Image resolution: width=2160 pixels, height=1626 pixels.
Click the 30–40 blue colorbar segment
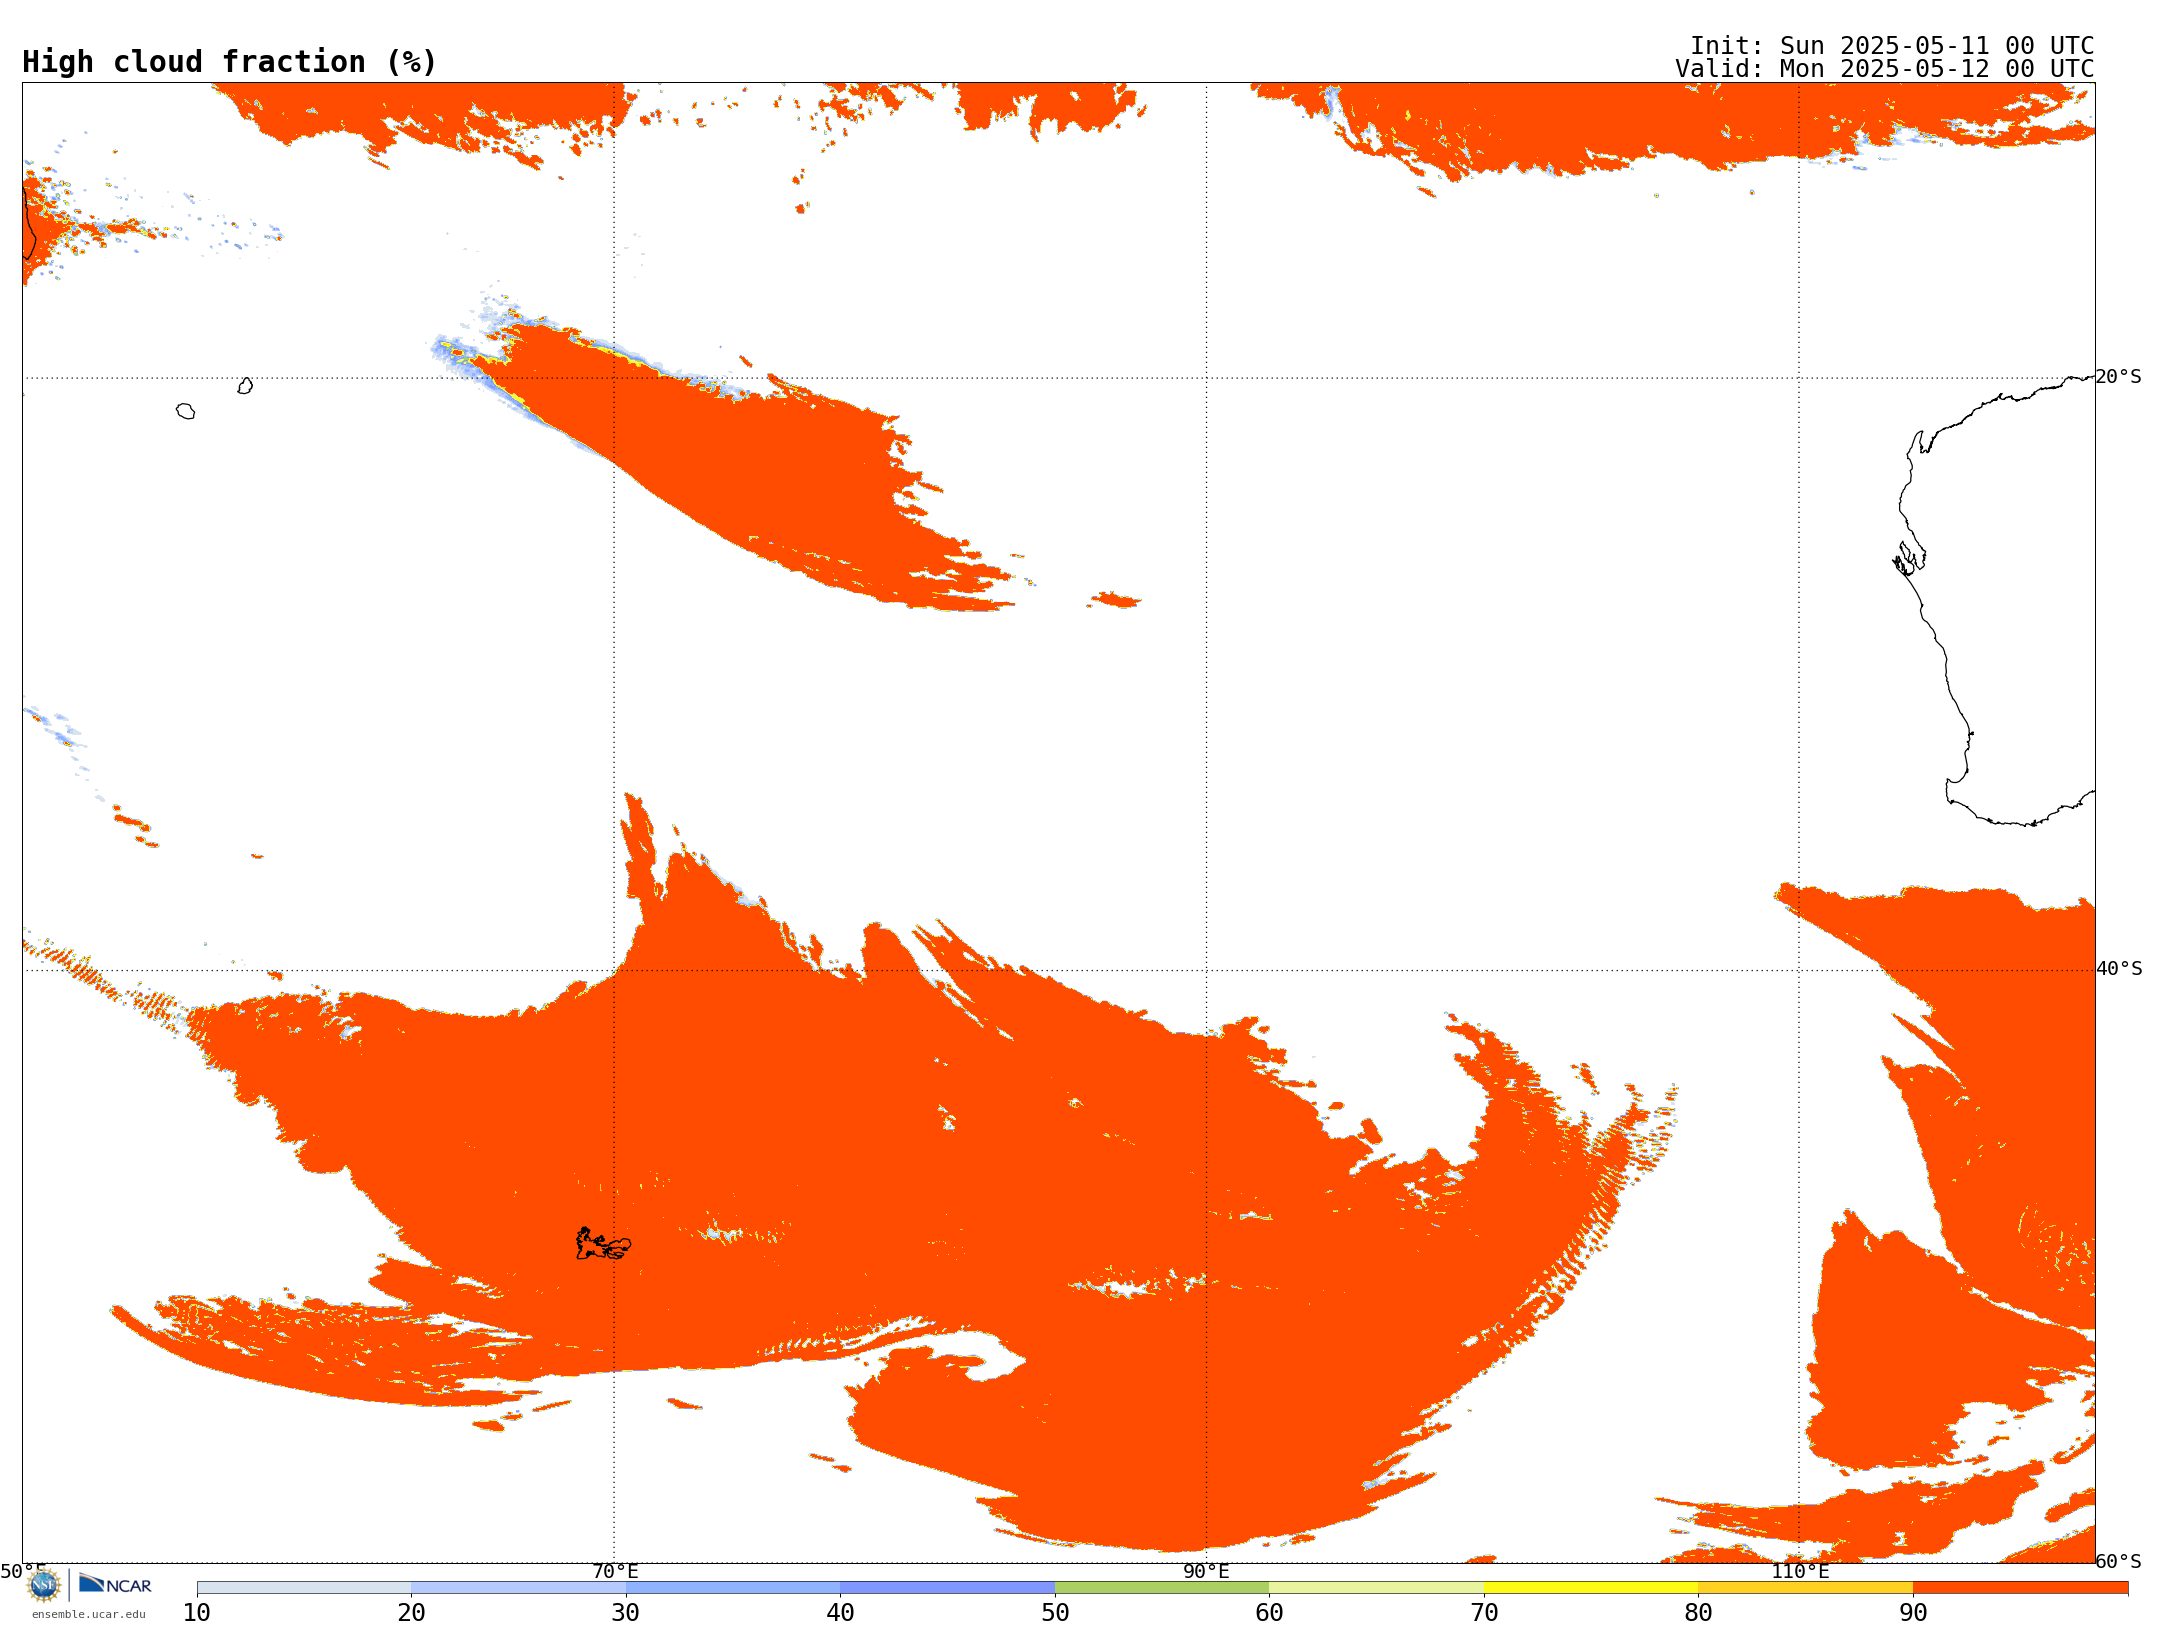(x=733, y=1588)
